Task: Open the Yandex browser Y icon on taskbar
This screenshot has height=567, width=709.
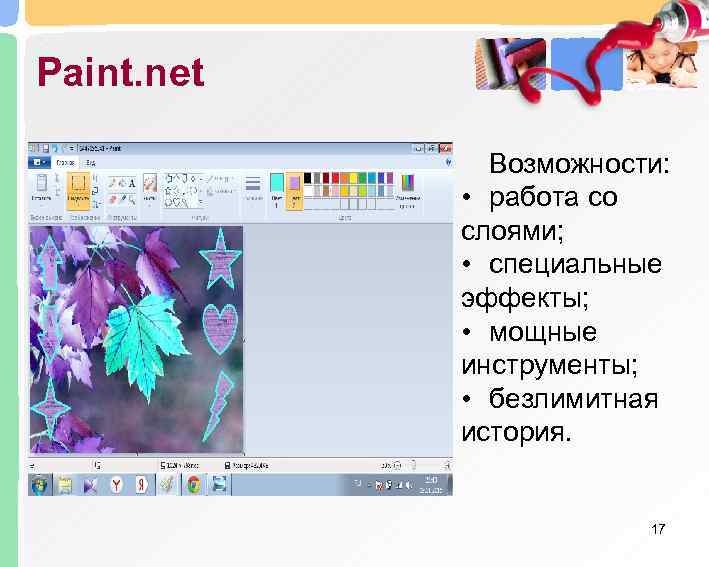Action: click(x=117, y=485)
